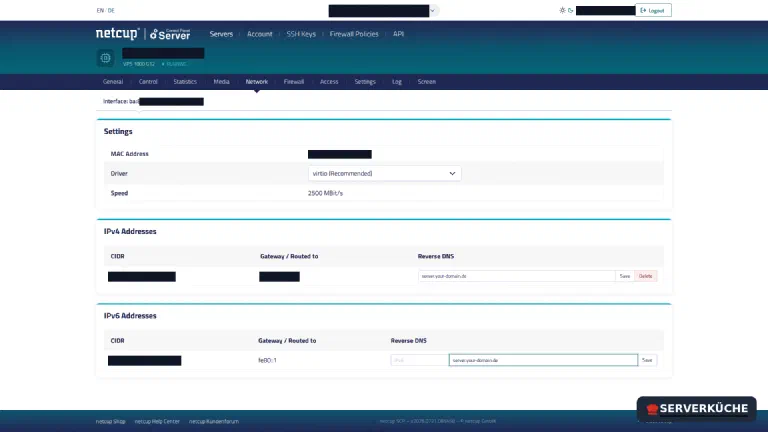Click the VPS 1000 G12 product label

click(139, 64)
